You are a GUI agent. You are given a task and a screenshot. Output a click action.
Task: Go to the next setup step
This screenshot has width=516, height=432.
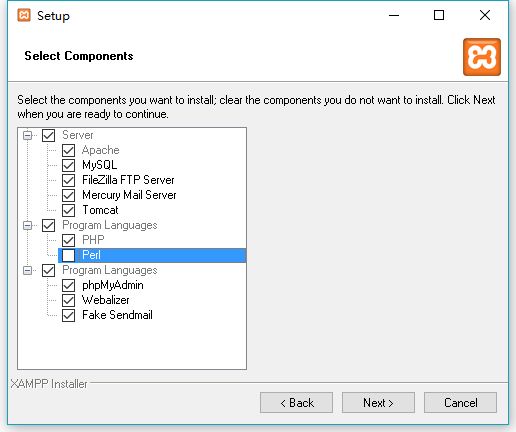pyautogui.click(x=378, y=403)
